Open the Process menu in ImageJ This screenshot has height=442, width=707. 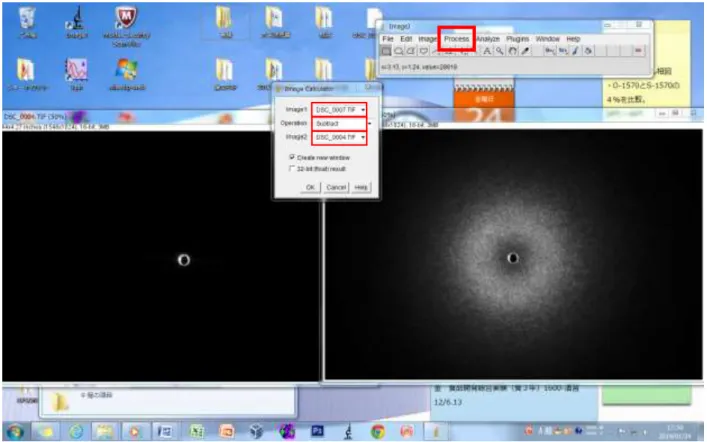[x=456, y=39]
